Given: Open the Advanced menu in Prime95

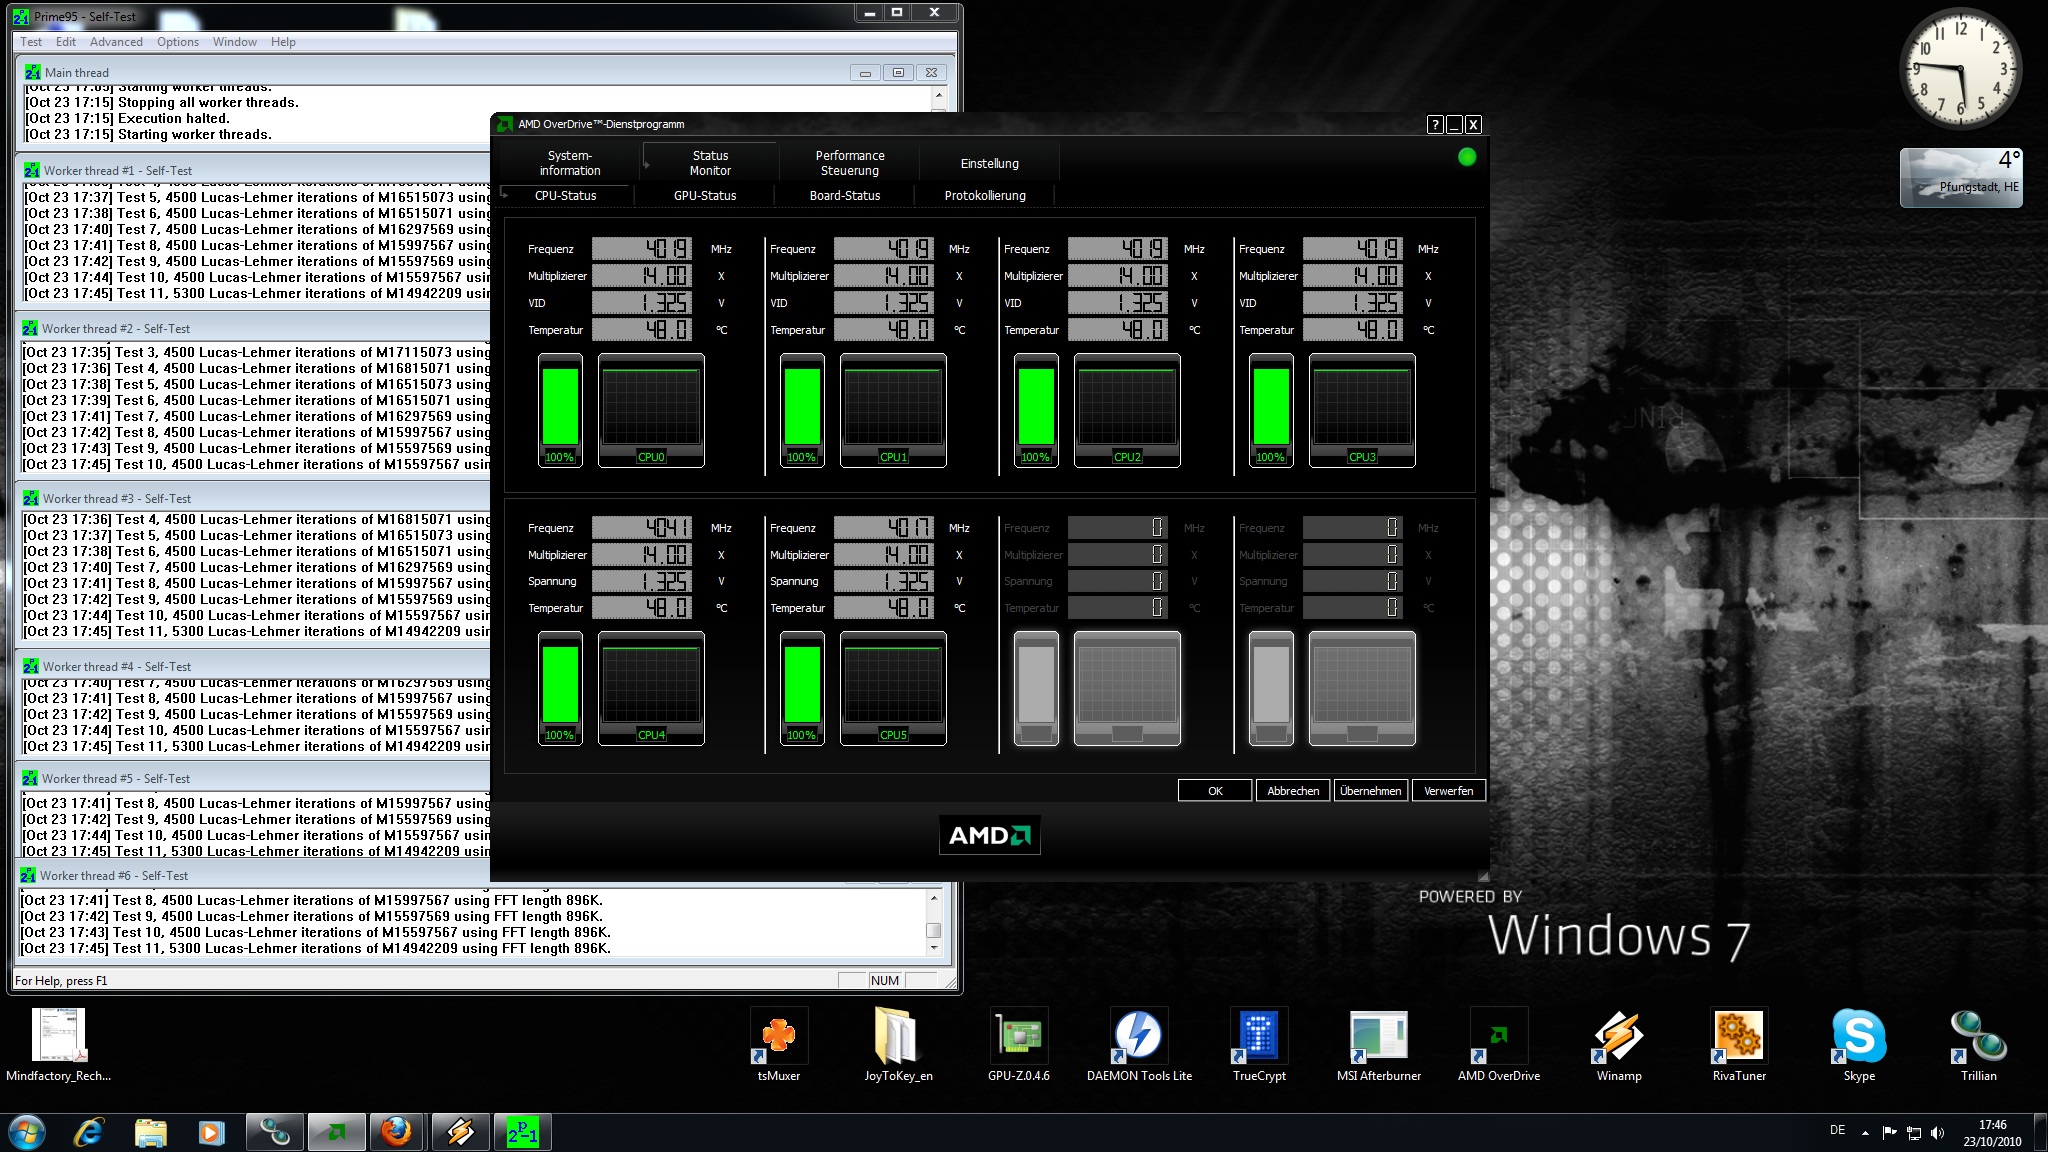Looking at the screenshot, I should [x=116, y=42].
